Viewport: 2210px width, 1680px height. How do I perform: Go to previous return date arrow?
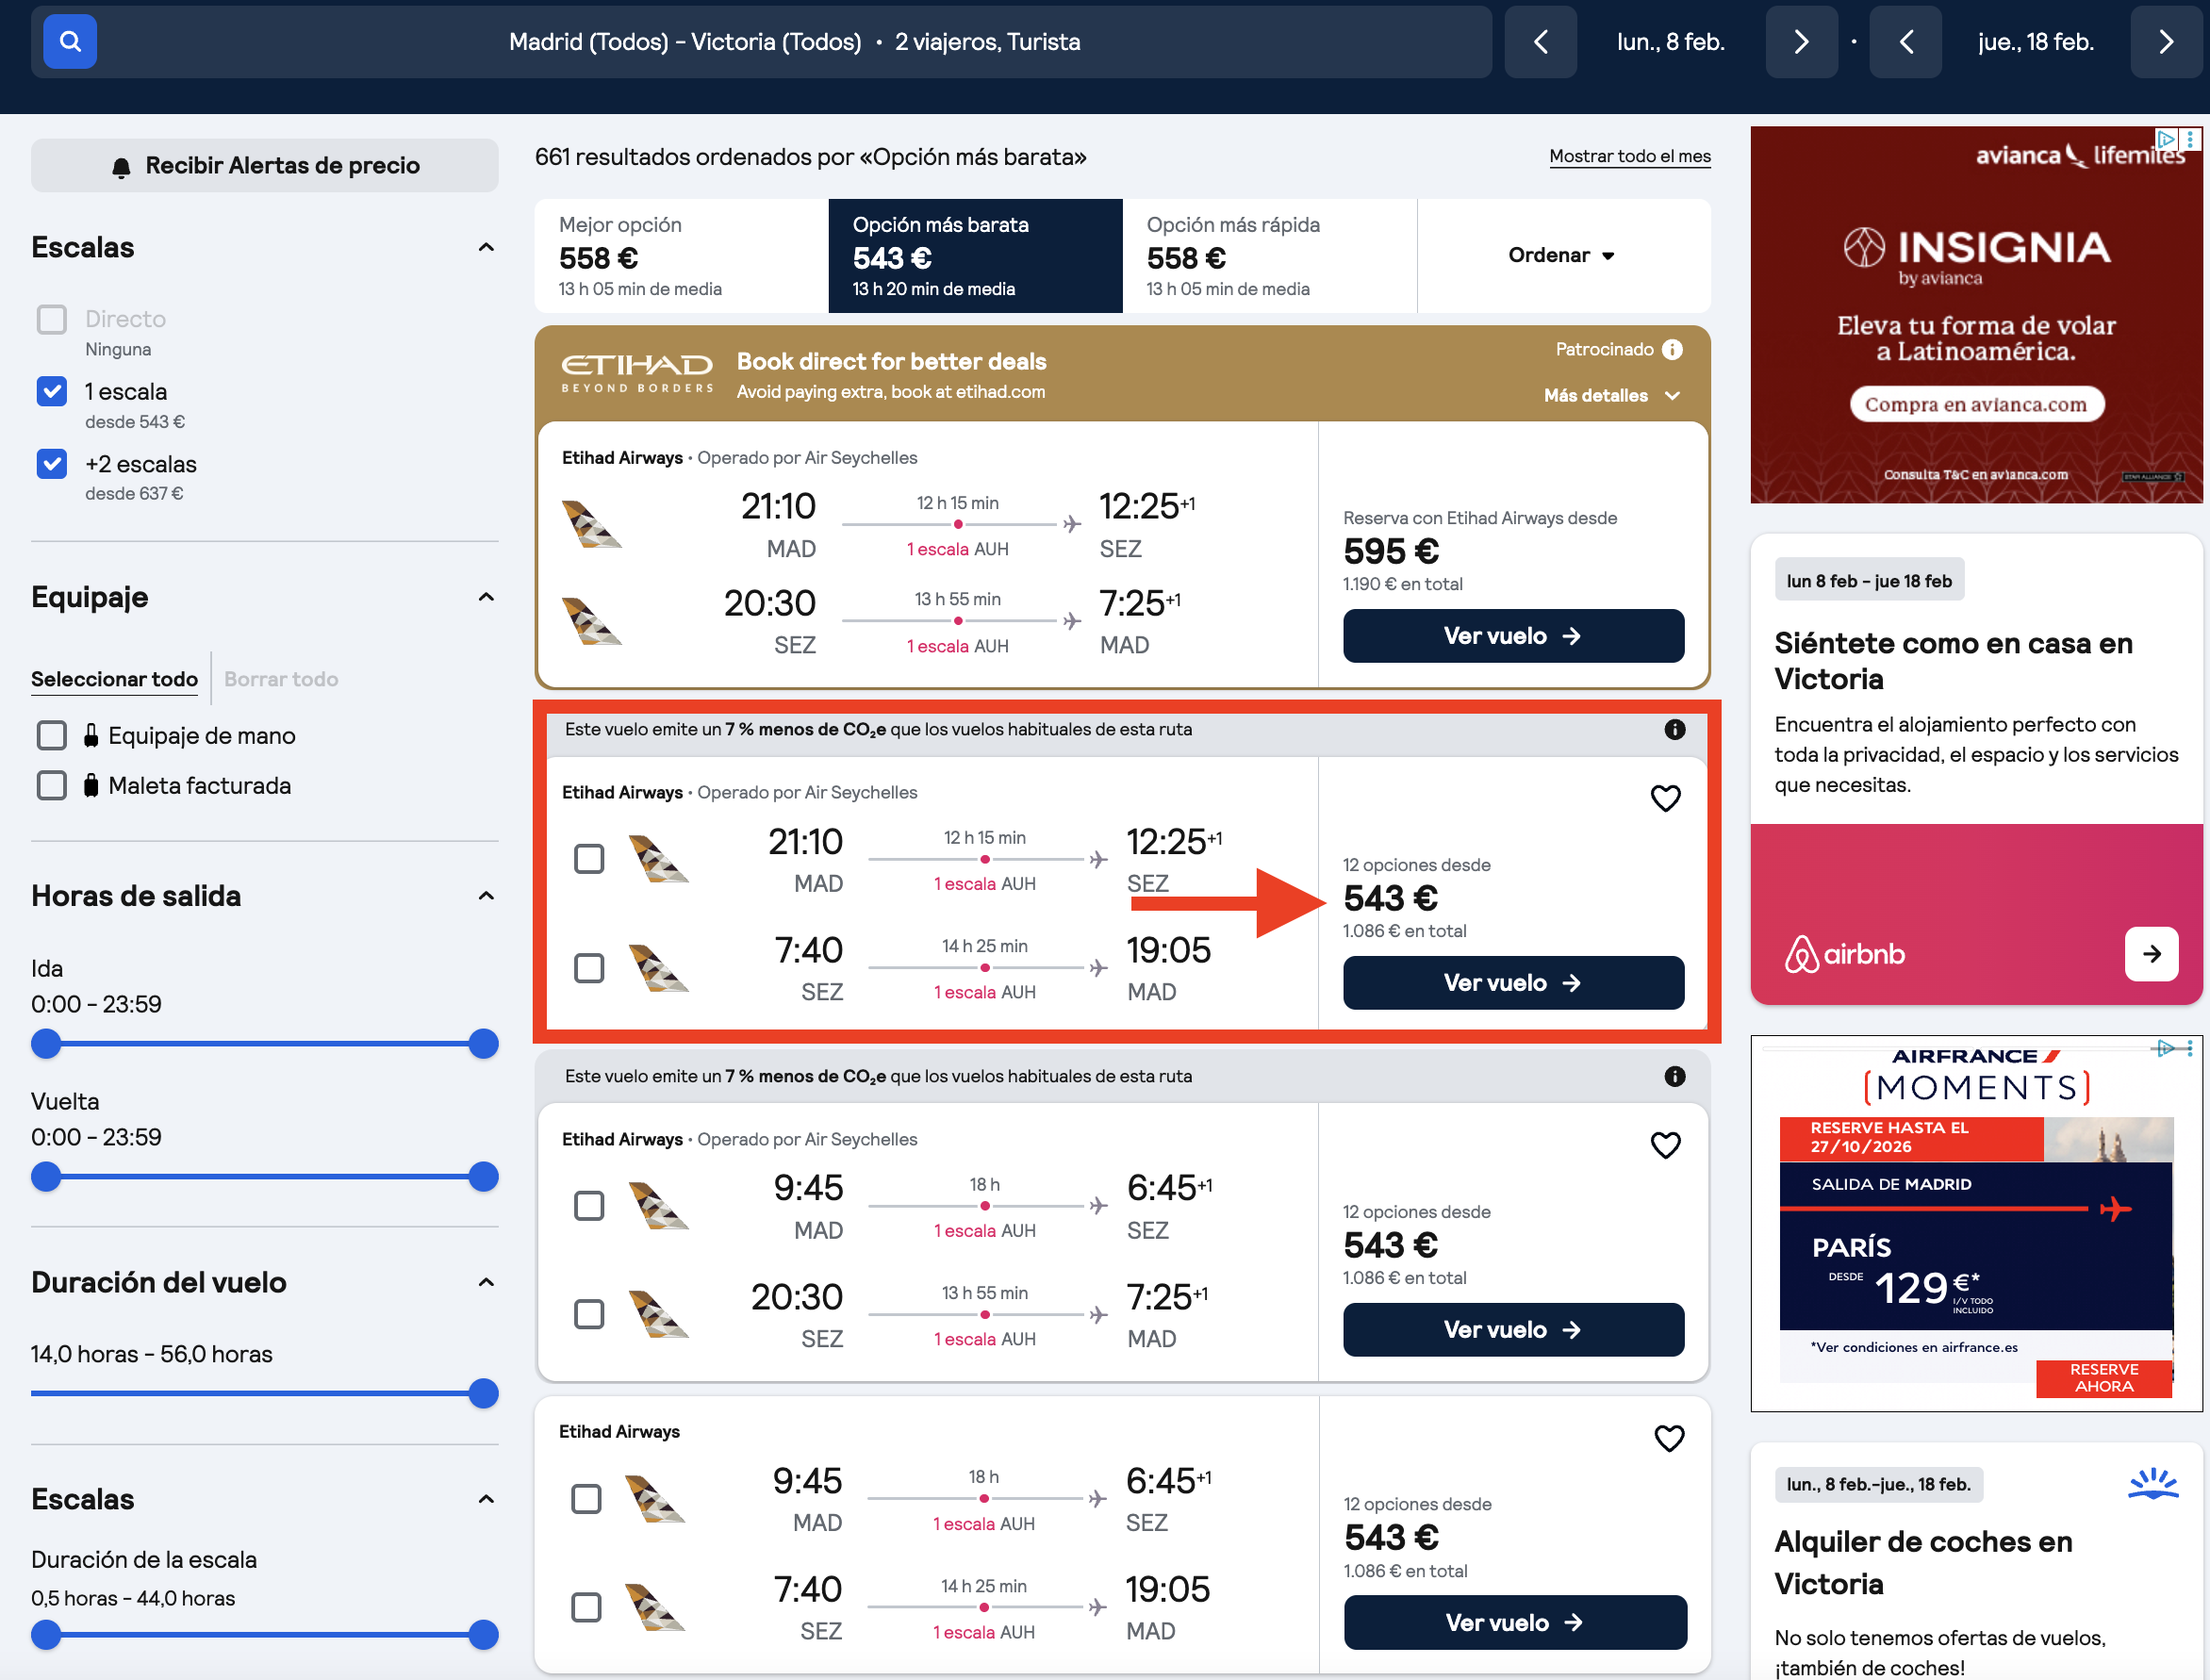(1905, 41)
